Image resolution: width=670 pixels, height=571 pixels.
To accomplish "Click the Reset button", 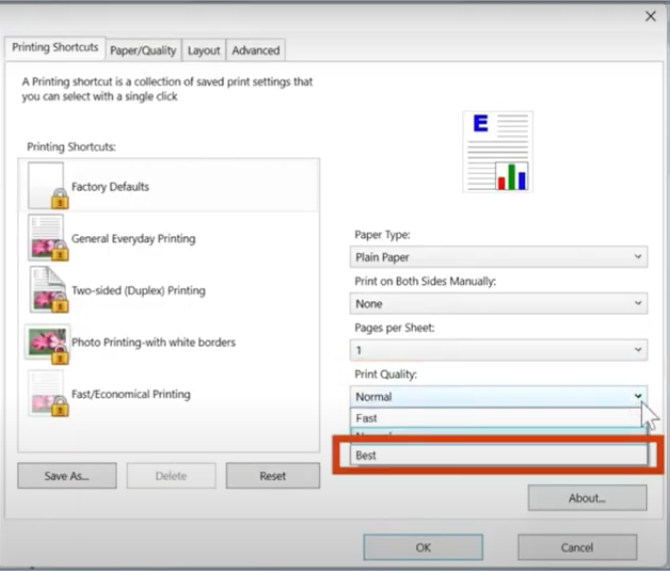I will point(273,476).
